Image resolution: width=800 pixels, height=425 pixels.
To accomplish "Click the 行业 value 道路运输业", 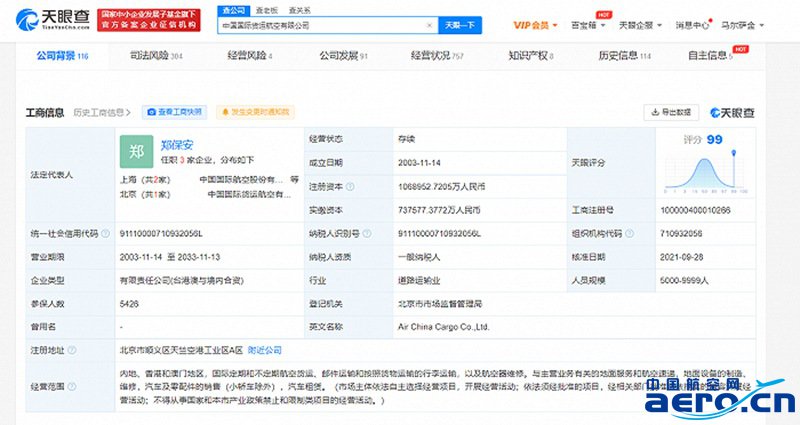I will click(x=419, y=281).
